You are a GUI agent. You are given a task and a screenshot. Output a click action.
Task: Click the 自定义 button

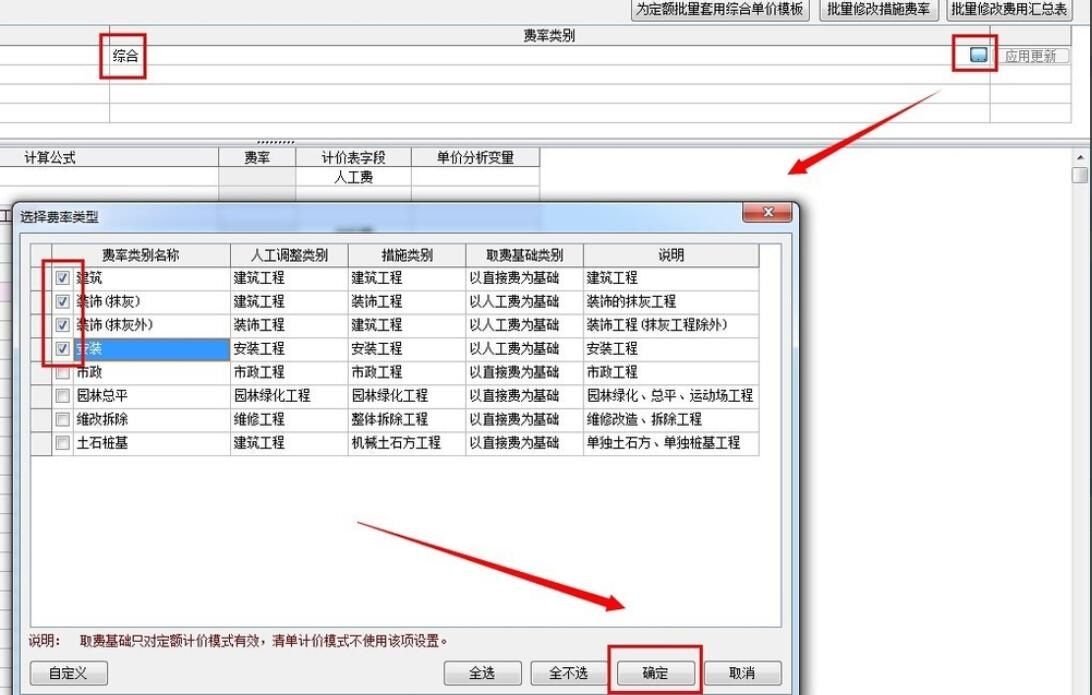pyautogui.click(x=68, y=673)
